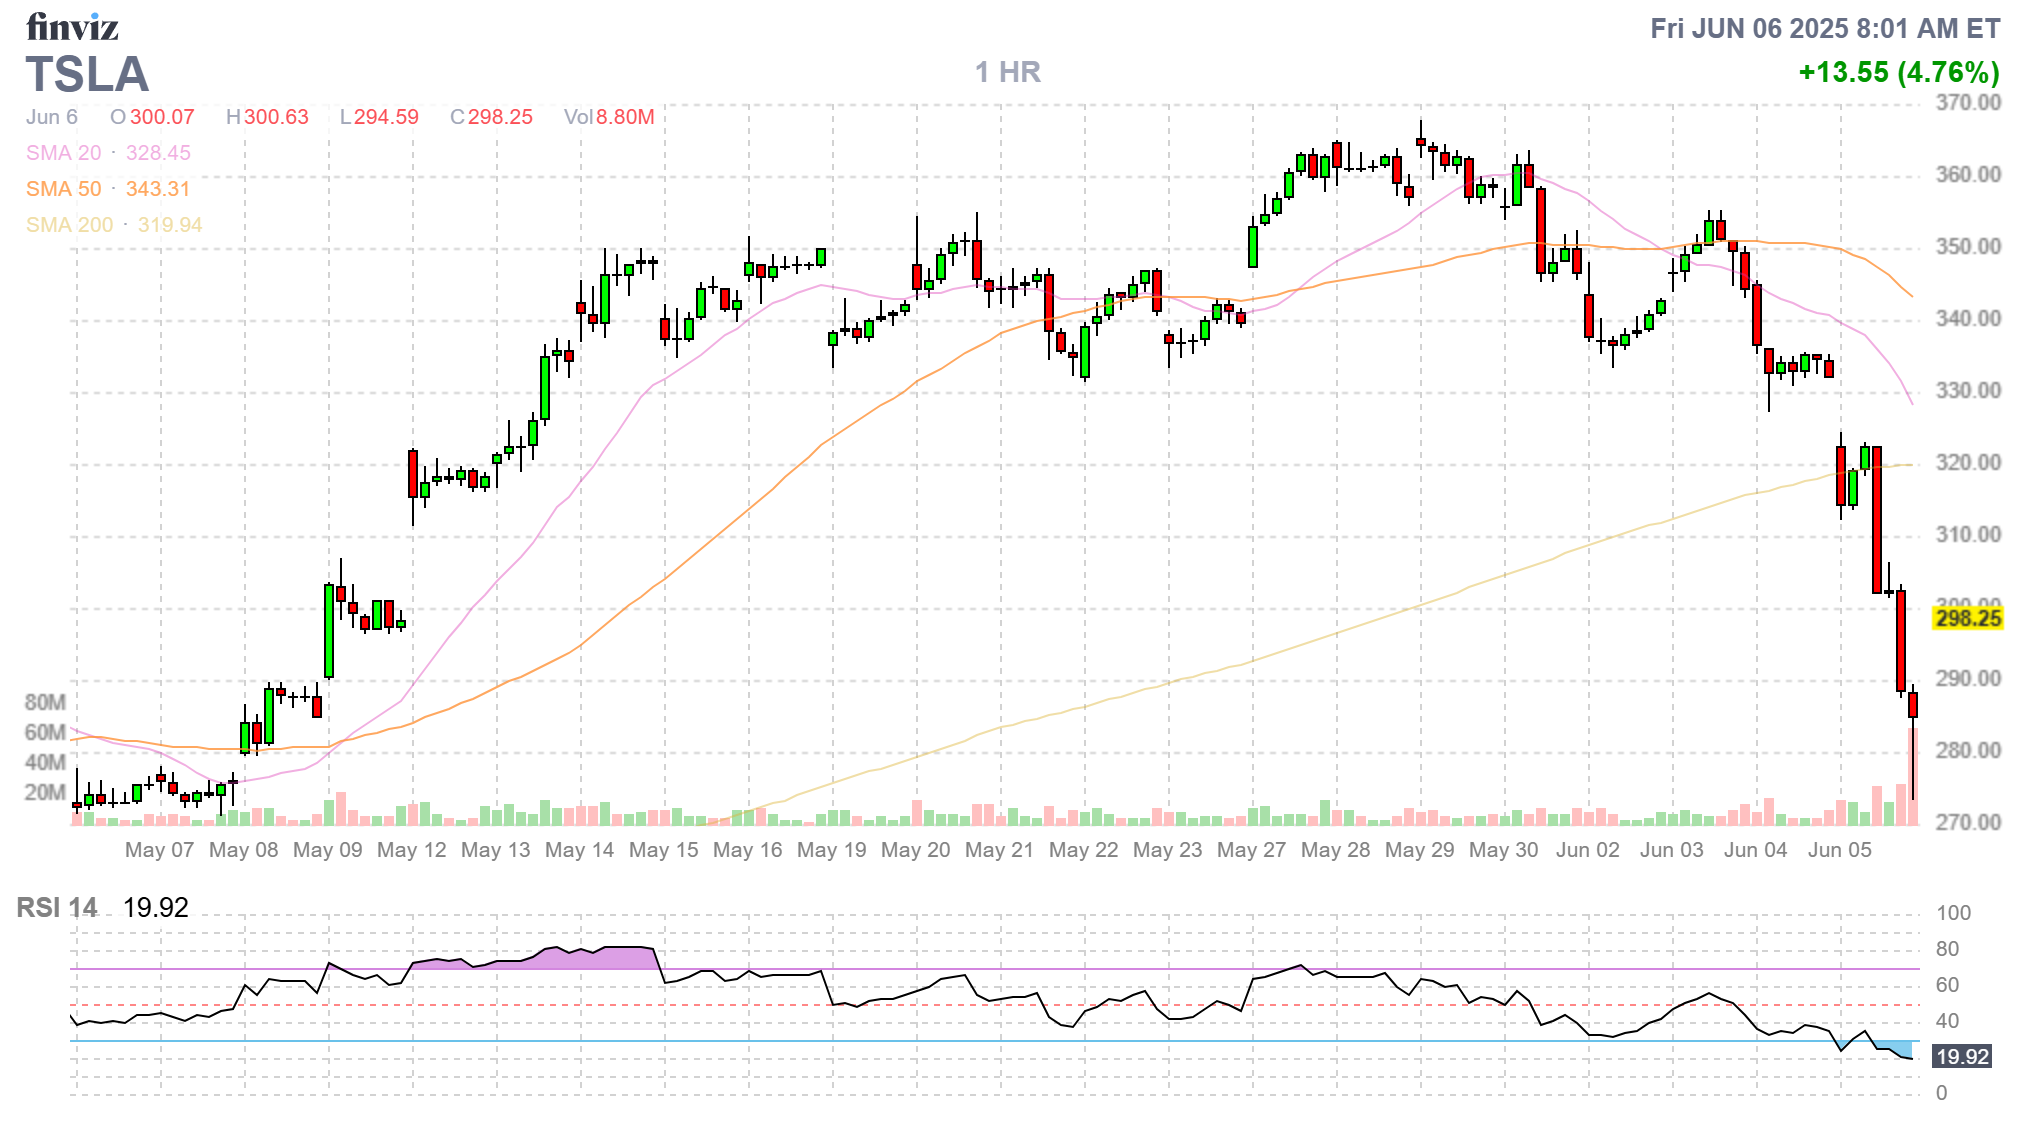Screen dimensions: 2026x1124
Task: Click the SMA 20 legend entry
Action: click(x=108, y=153)
